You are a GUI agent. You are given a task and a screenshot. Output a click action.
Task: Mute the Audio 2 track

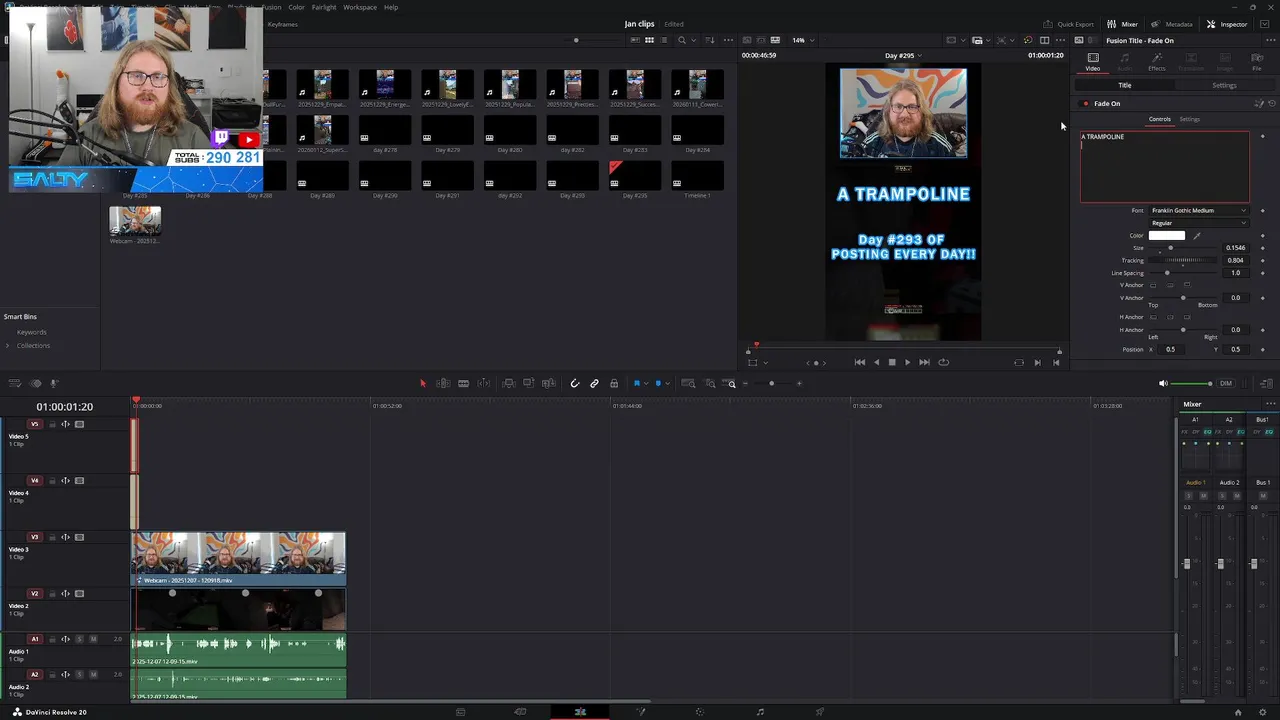(94, 675)
